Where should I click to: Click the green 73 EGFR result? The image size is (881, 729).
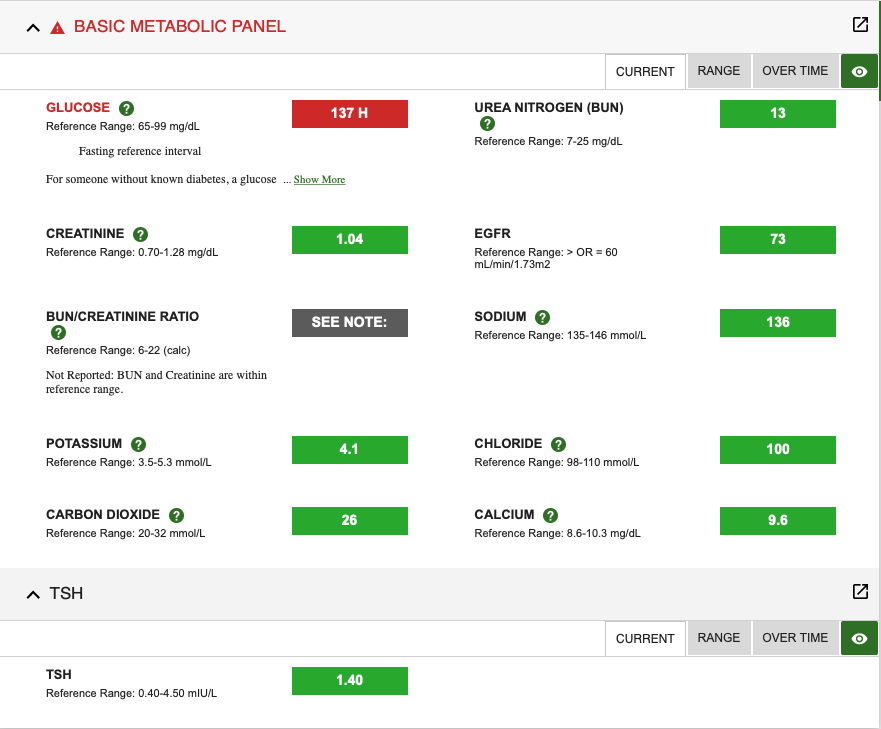(778, 239)
